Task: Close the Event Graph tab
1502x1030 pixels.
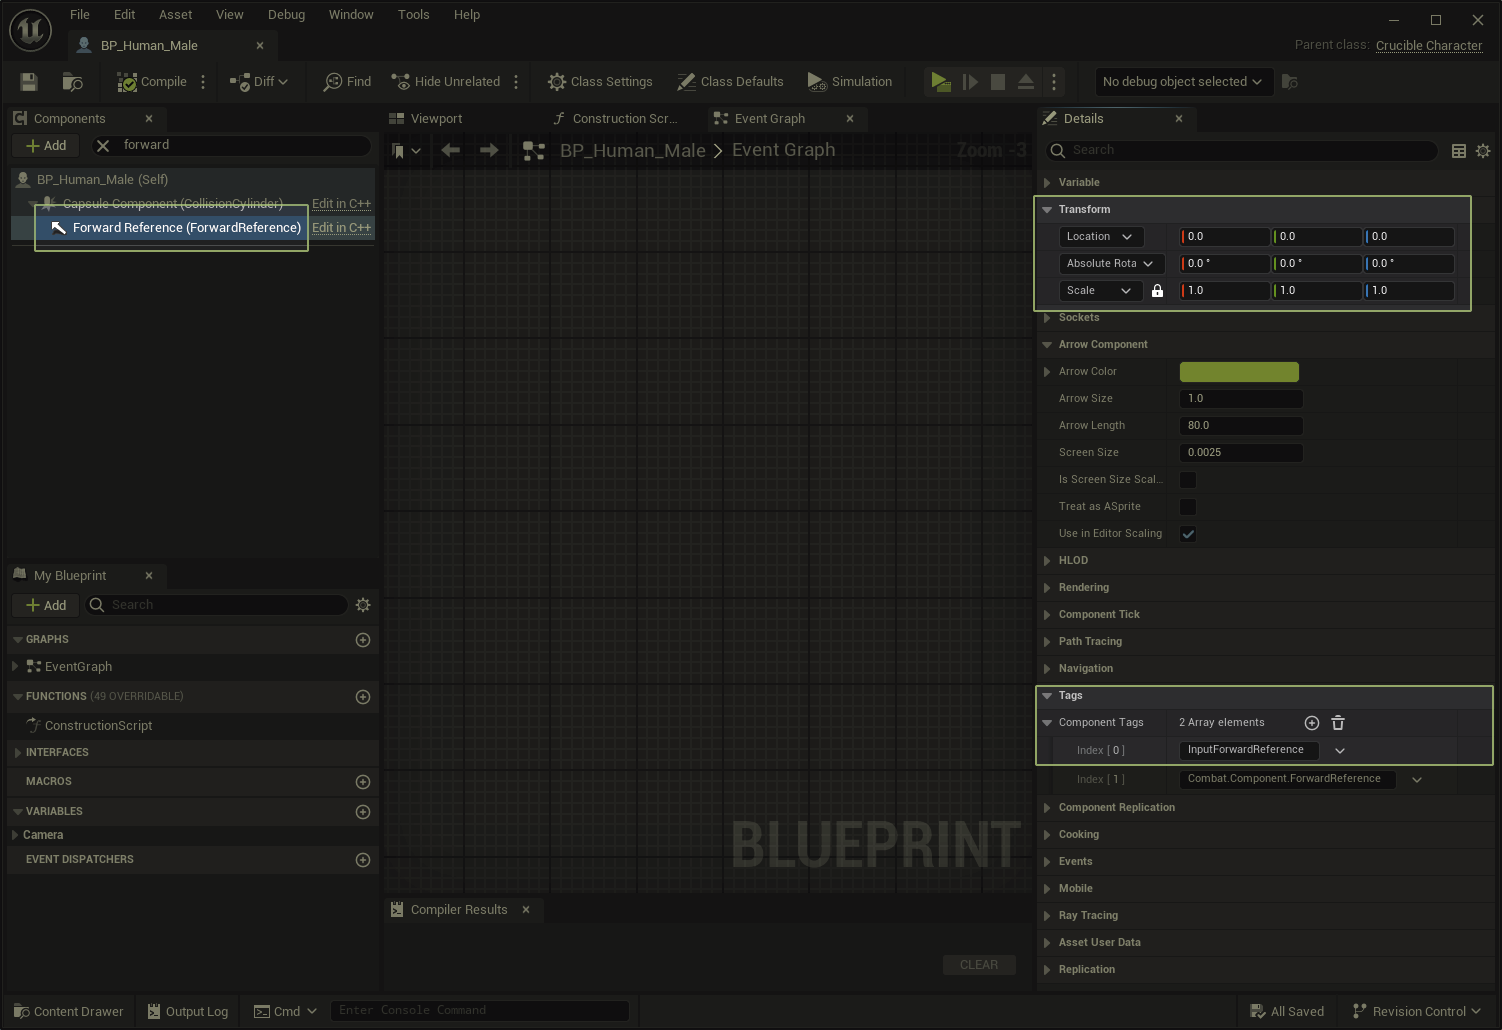Action: (x=850, y=118)
